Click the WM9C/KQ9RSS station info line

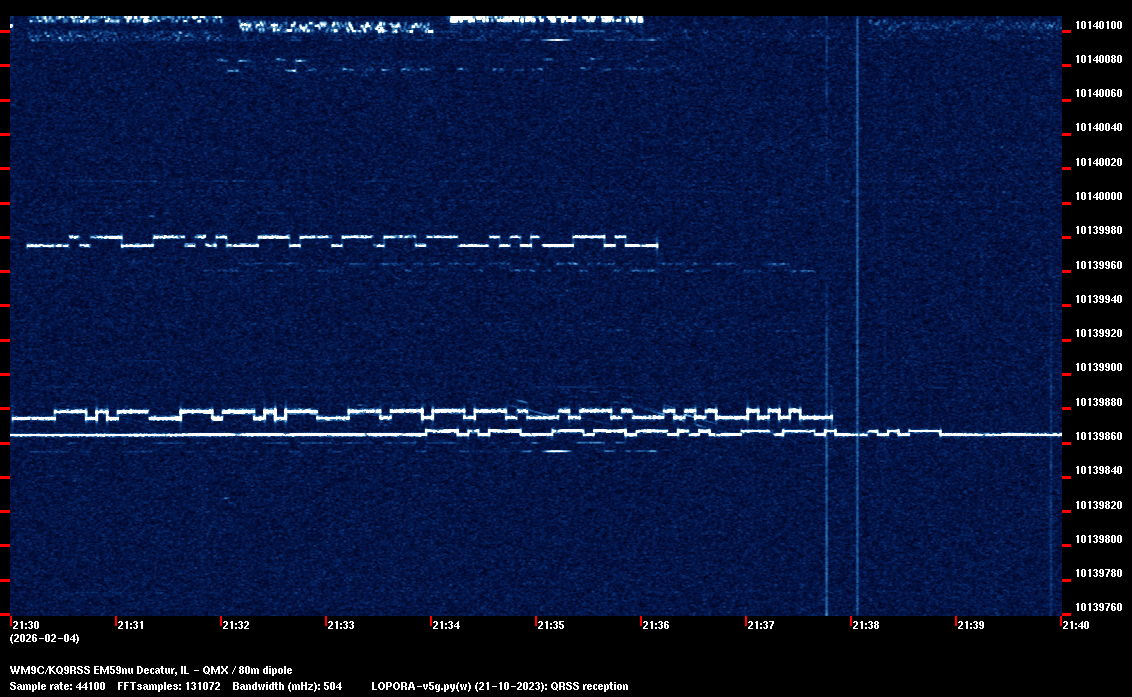[151, 670]
